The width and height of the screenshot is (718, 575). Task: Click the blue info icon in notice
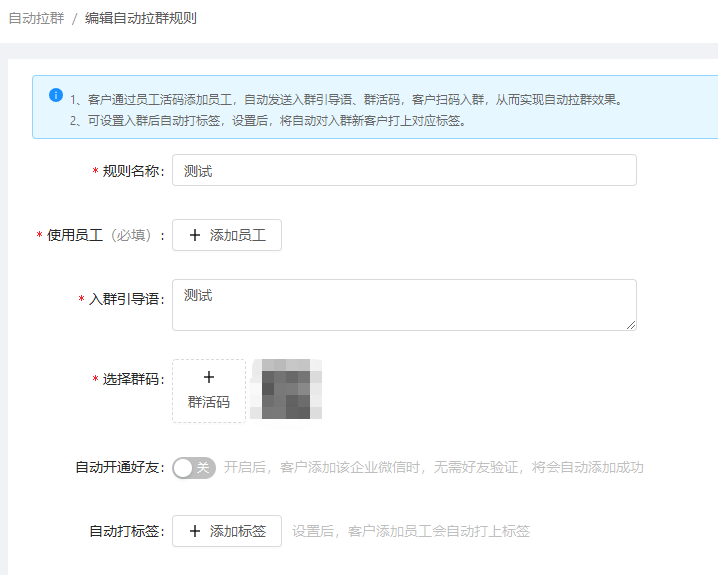[x=56, y=95]
